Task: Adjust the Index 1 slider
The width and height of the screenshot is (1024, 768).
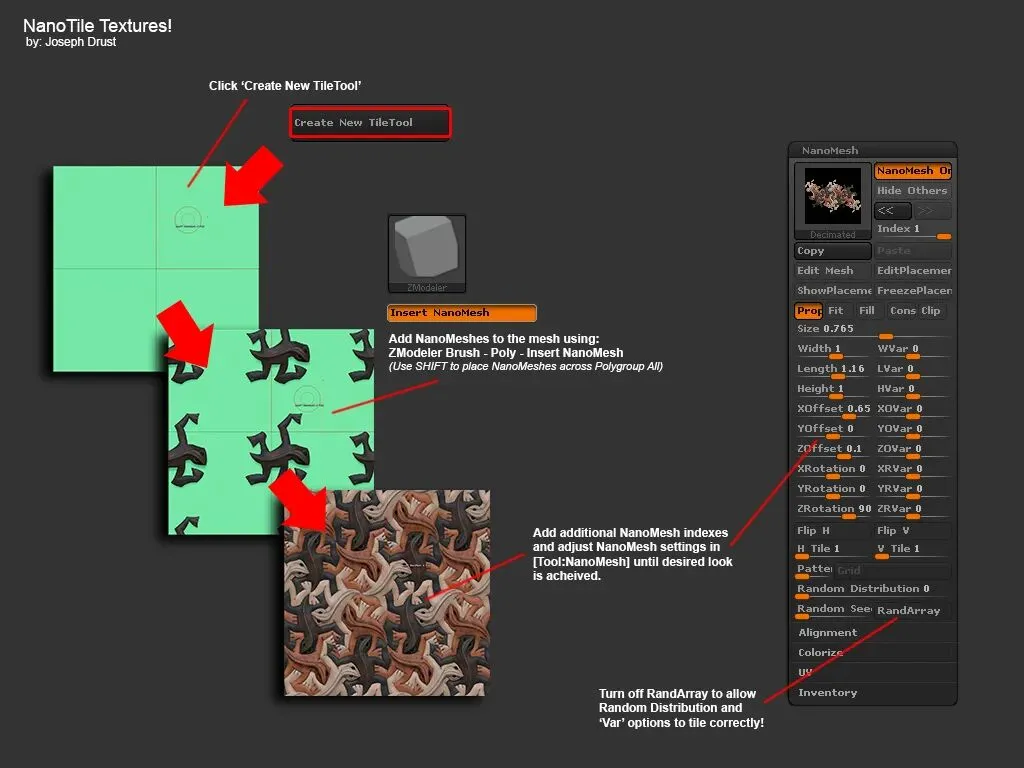Action: 913,230
